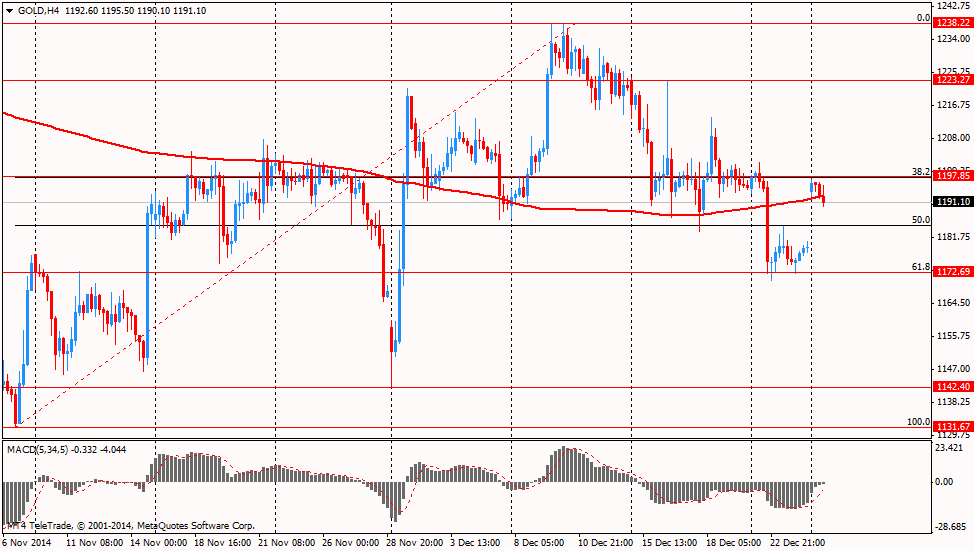Click the 100.0 Fibonacci level label
This screenshot has width=974, height=551.
point(919,422)
